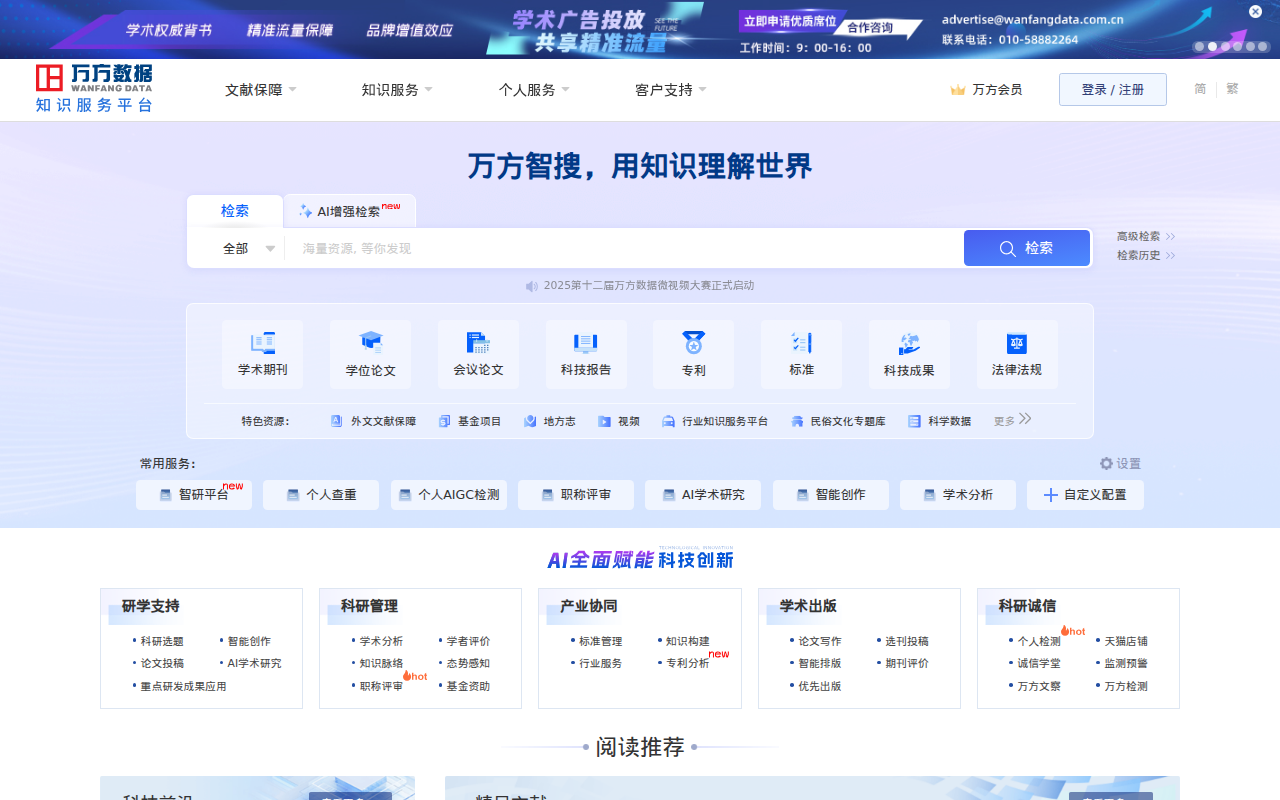Click the 视频 play icon
Image resolution: width=1280 pixels, height=800 pixels.
[604, 421]
